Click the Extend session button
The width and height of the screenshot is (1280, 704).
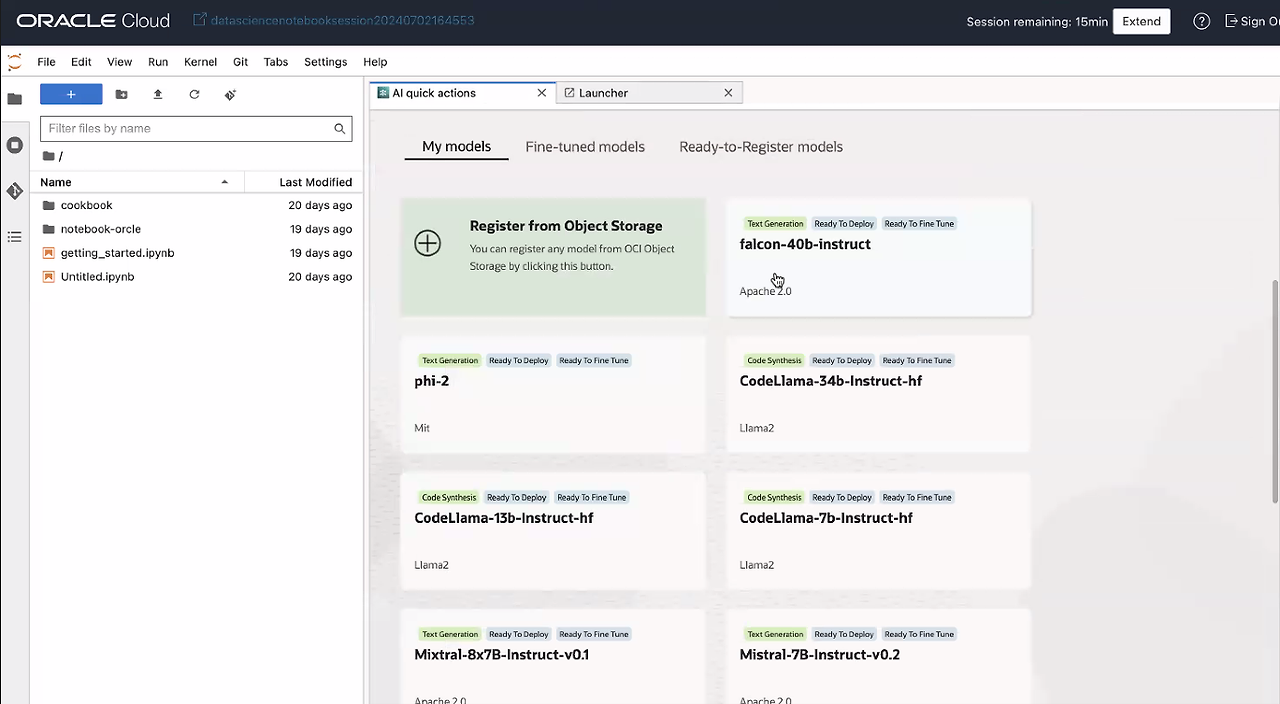[1141, 21]
